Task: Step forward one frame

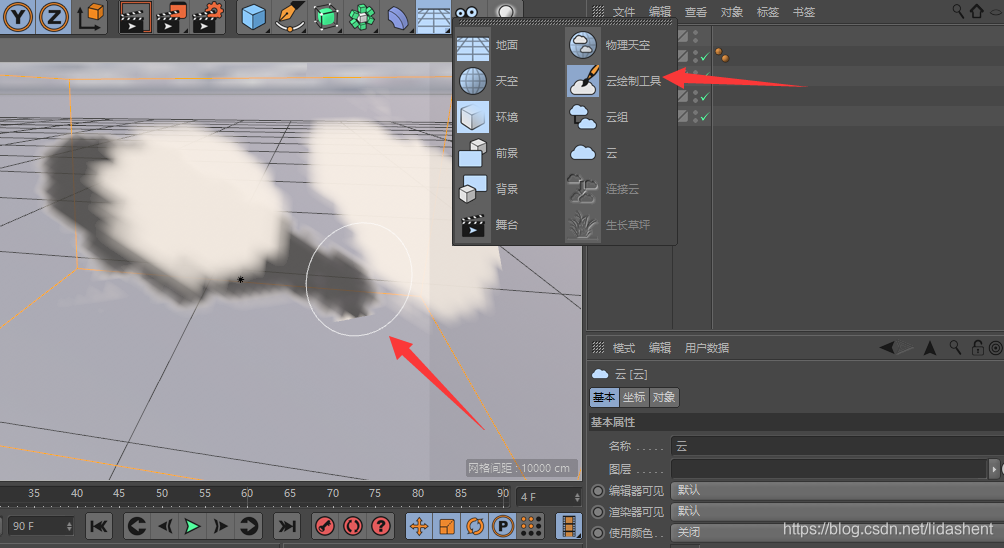Action: coord(220,526)
